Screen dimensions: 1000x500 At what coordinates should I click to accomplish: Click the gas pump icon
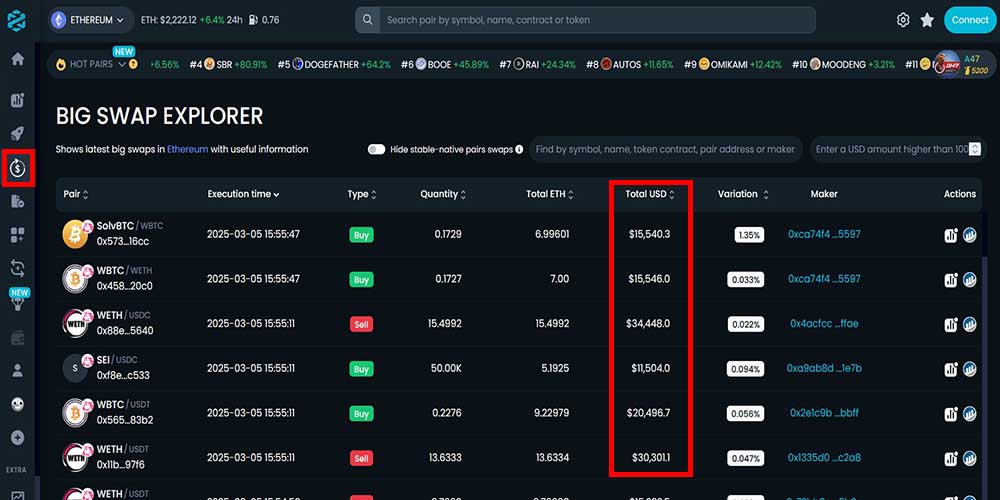(253, 20)
